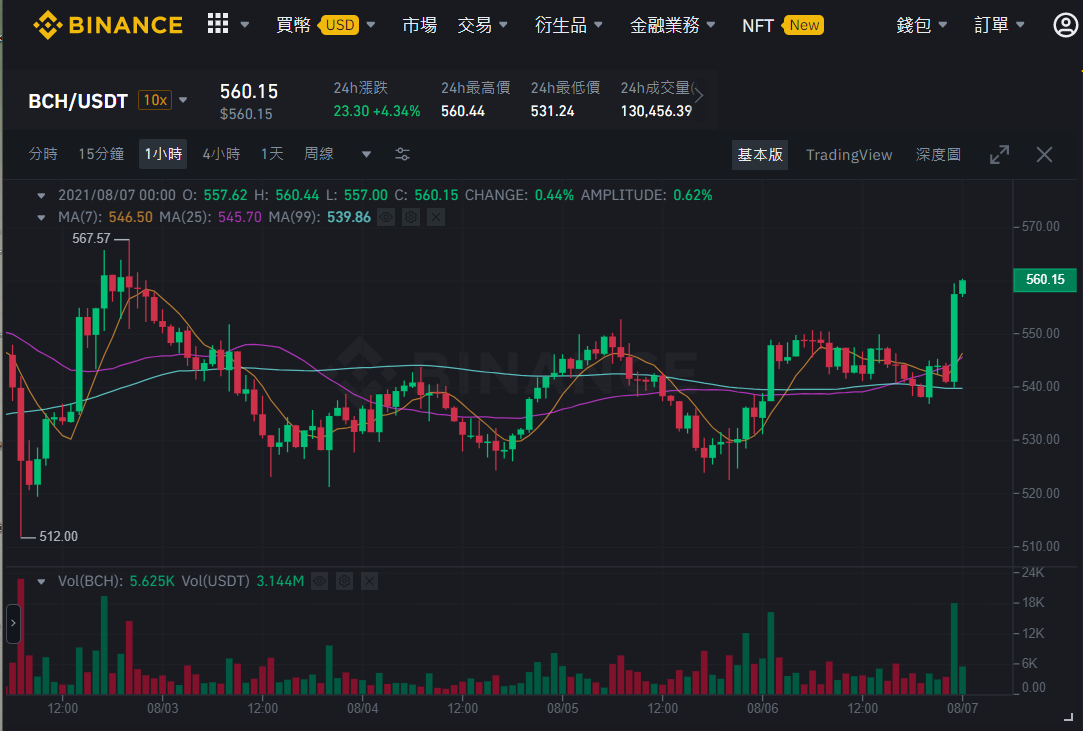The height and width of the screenshot is (731, 1083).
Task: Go to the 市場 page
Action: coord(420,26)
